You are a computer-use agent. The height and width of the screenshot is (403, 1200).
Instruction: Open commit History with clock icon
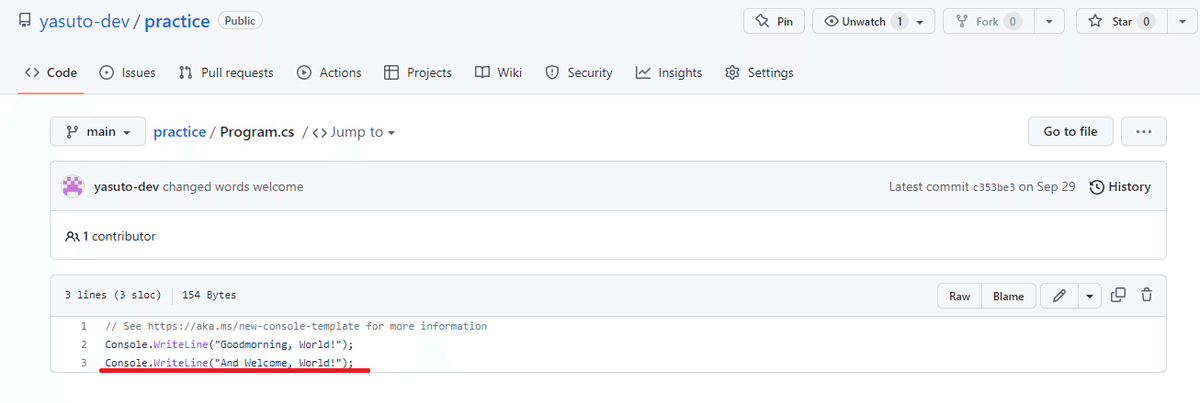point(1120,187)
